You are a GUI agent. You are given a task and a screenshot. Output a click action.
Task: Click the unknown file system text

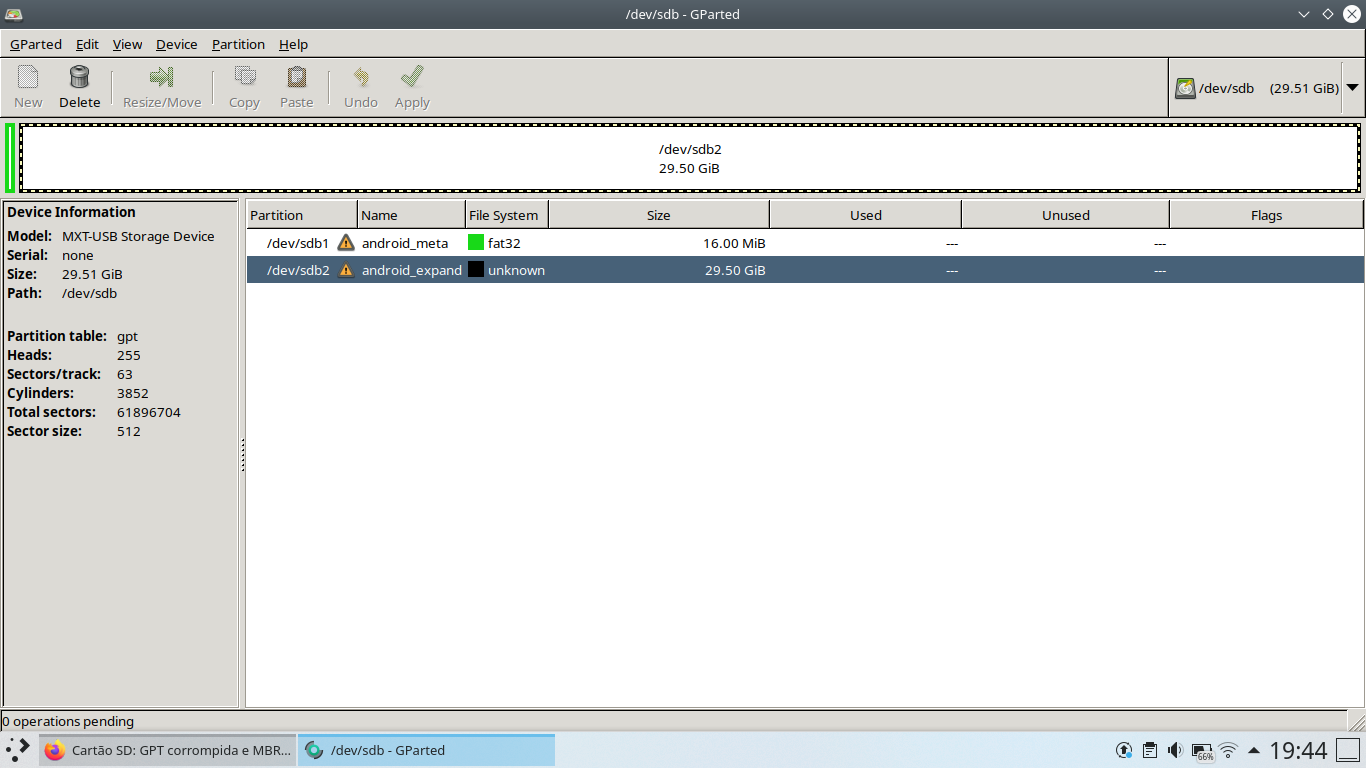click(516, 270)
